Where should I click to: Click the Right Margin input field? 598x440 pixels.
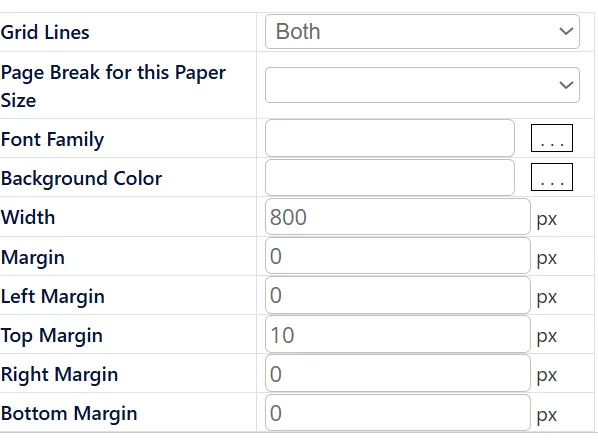[x=398, y=374]
